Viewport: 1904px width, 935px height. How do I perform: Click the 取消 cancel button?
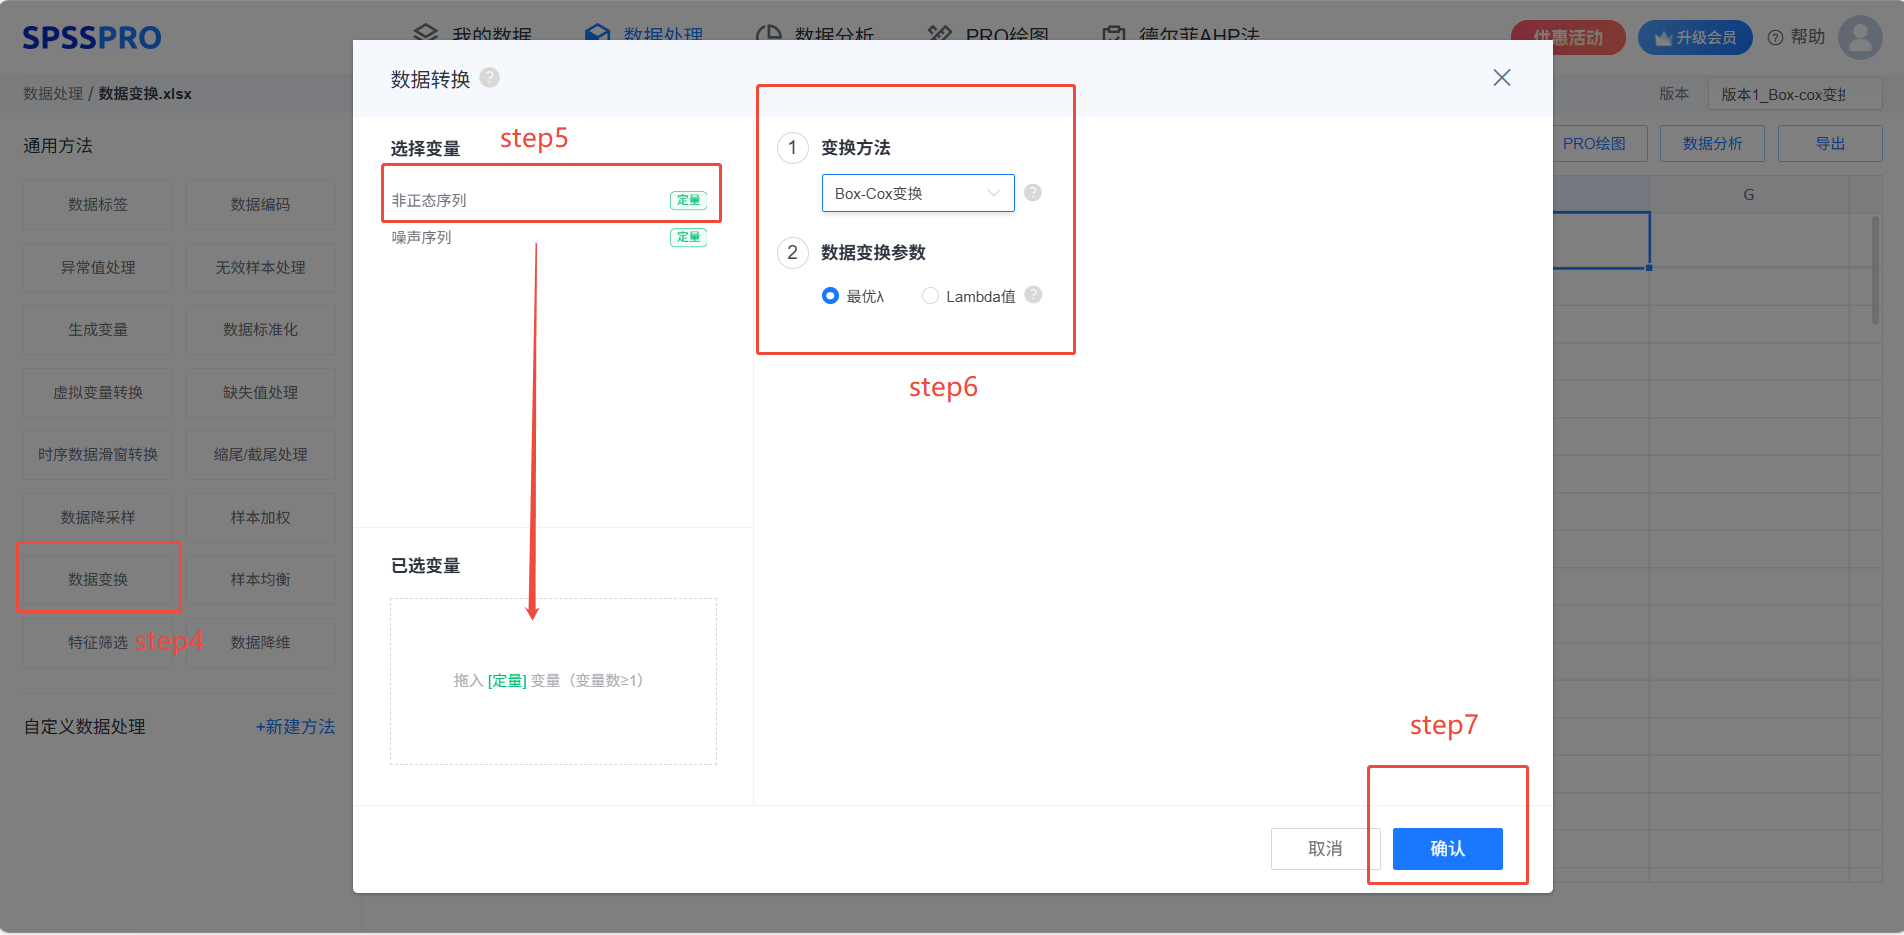tap(1325, 849)
